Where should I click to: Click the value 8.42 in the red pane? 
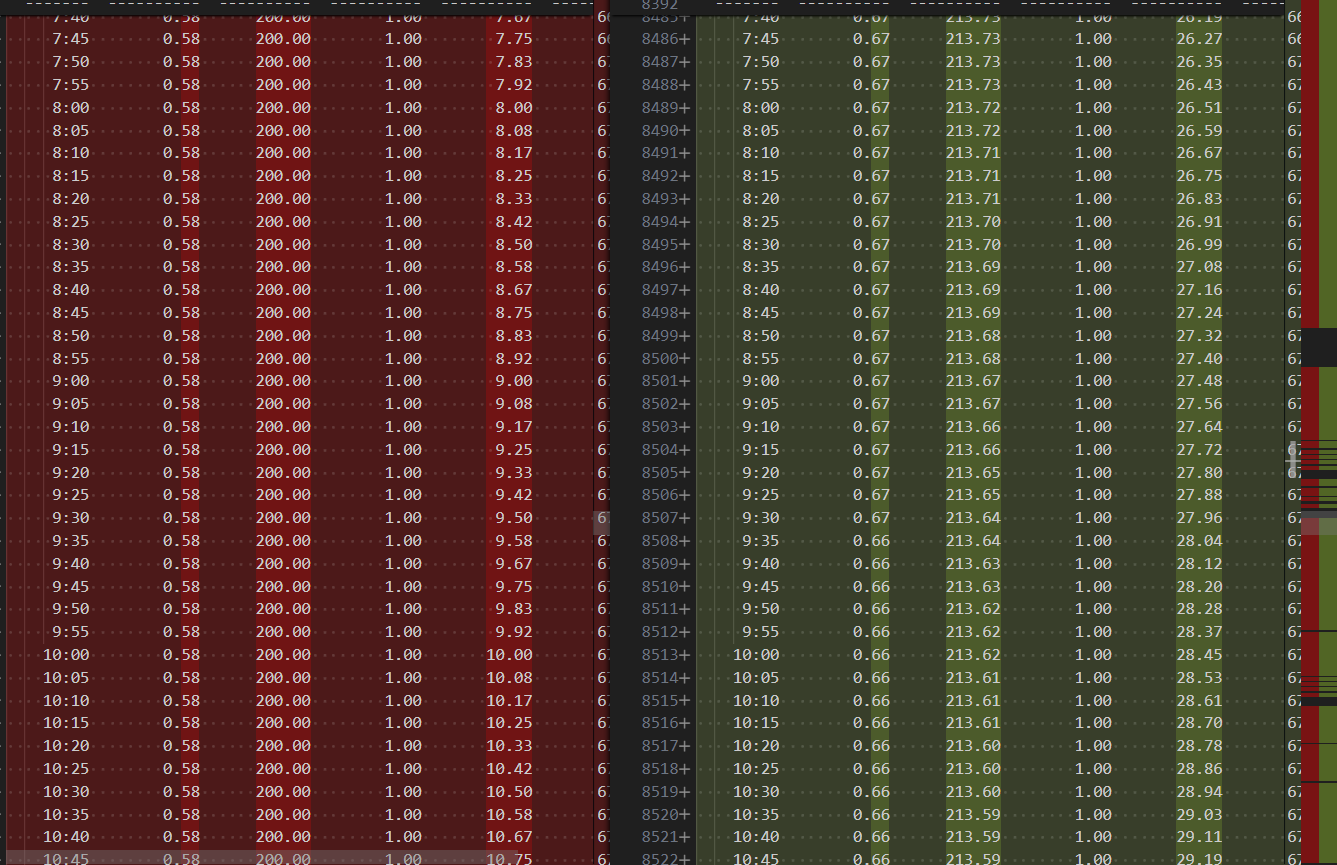tap(514, 222)
